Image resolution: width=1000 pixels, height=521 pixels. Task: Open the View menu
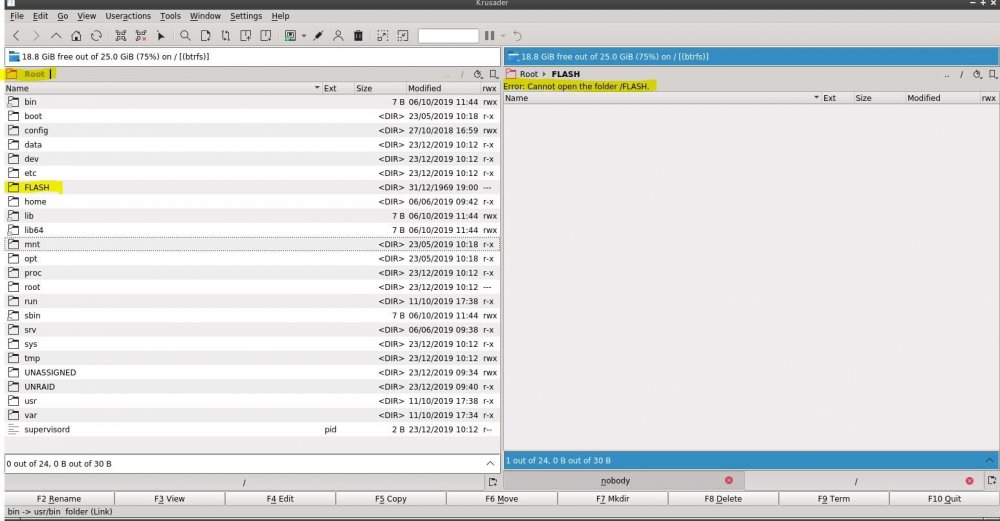pyautogui.click(x=87, y=16)
